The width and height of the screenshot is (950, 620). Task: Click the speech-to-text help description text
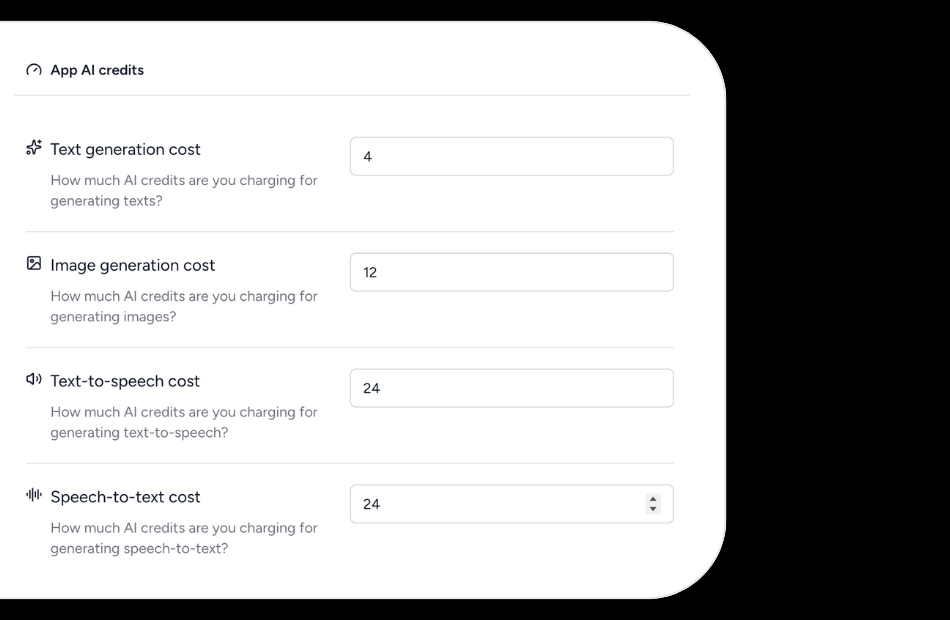click(x=183, y=538)
